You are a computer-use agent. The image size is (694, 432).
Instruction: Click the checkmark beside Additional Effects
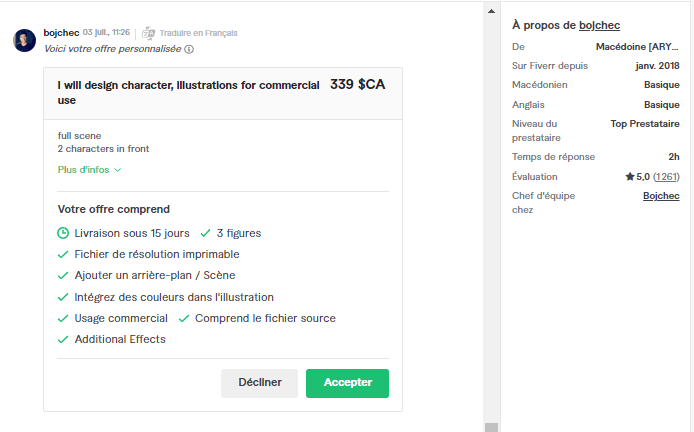pos(64,339)
